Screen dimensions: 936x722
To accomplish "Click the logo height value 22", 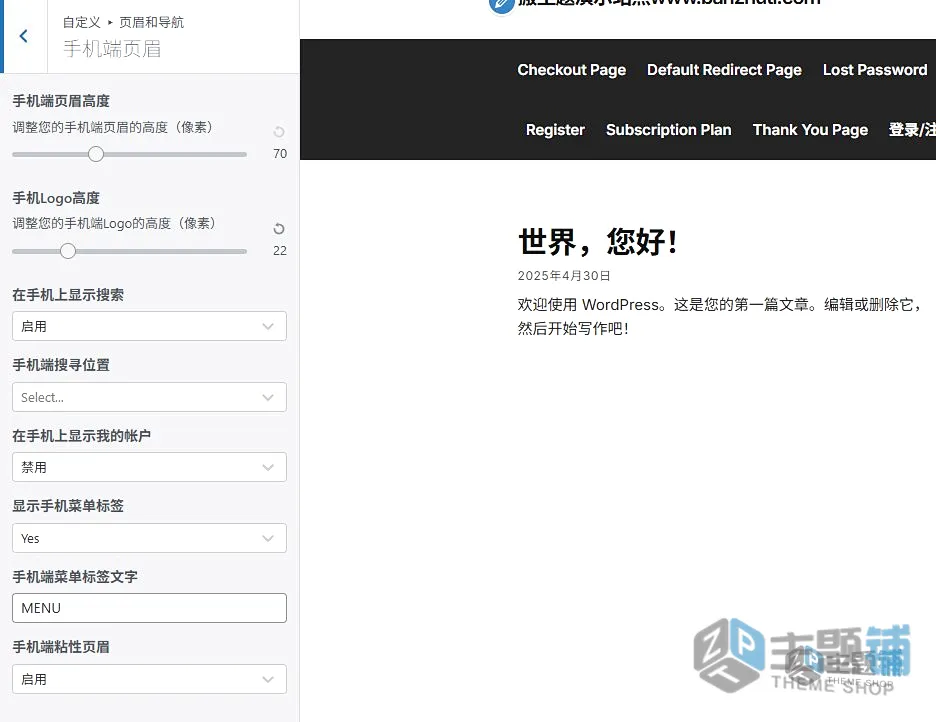I will click(280, 251).
